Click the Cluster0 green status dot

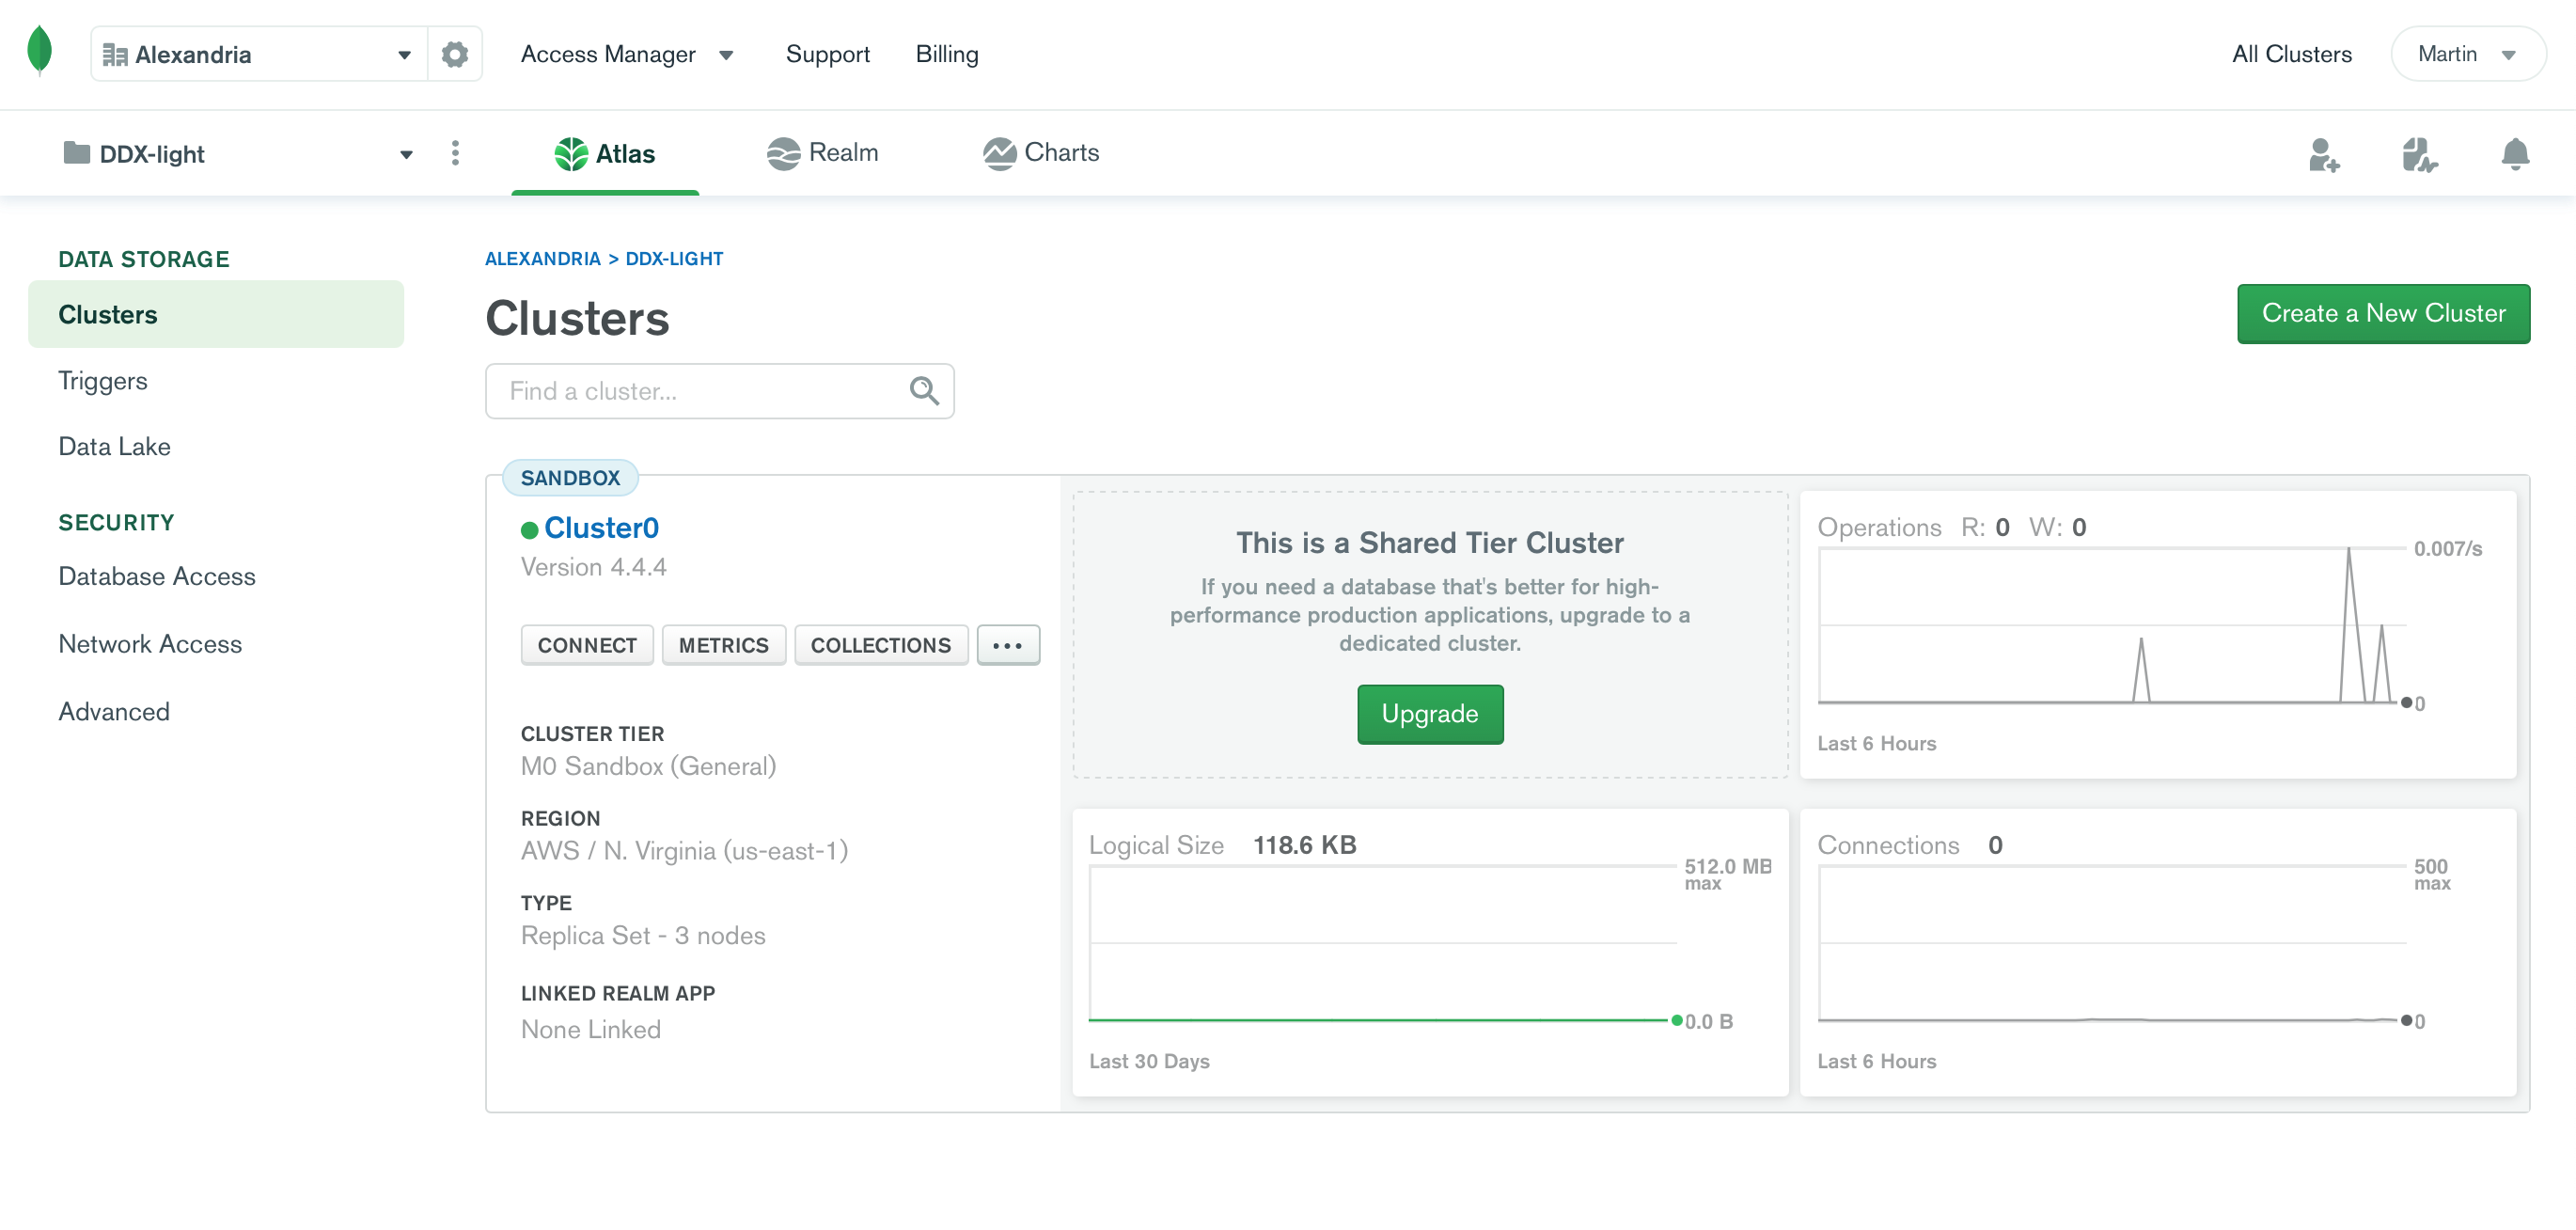[x=530, y=530]
